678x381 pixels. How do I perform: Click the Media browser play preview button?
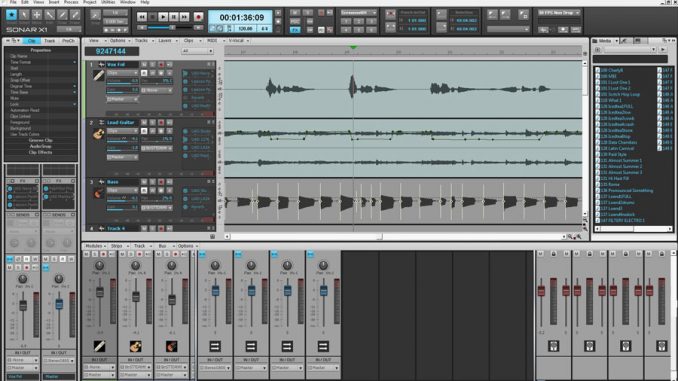point(663,50)
